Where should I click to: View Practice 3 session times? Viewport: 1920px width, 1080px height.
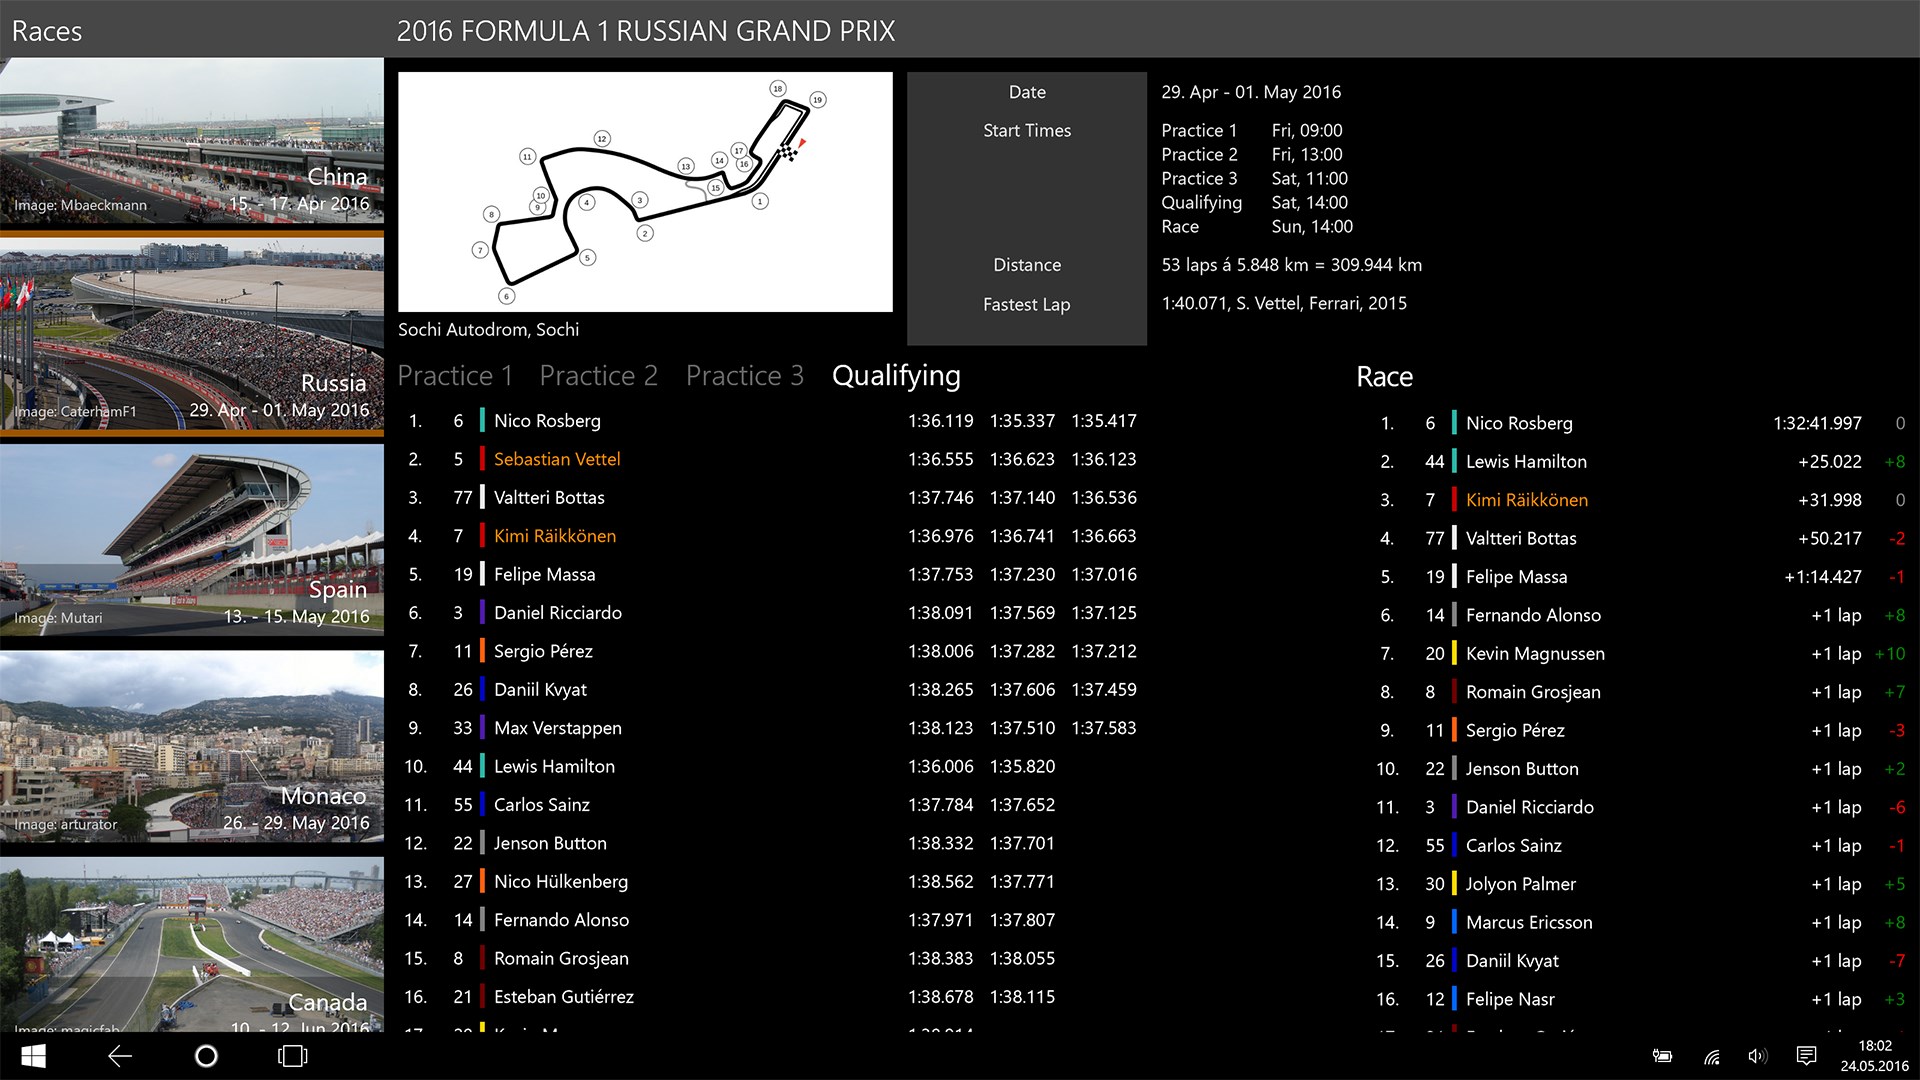tap(745, 375)
